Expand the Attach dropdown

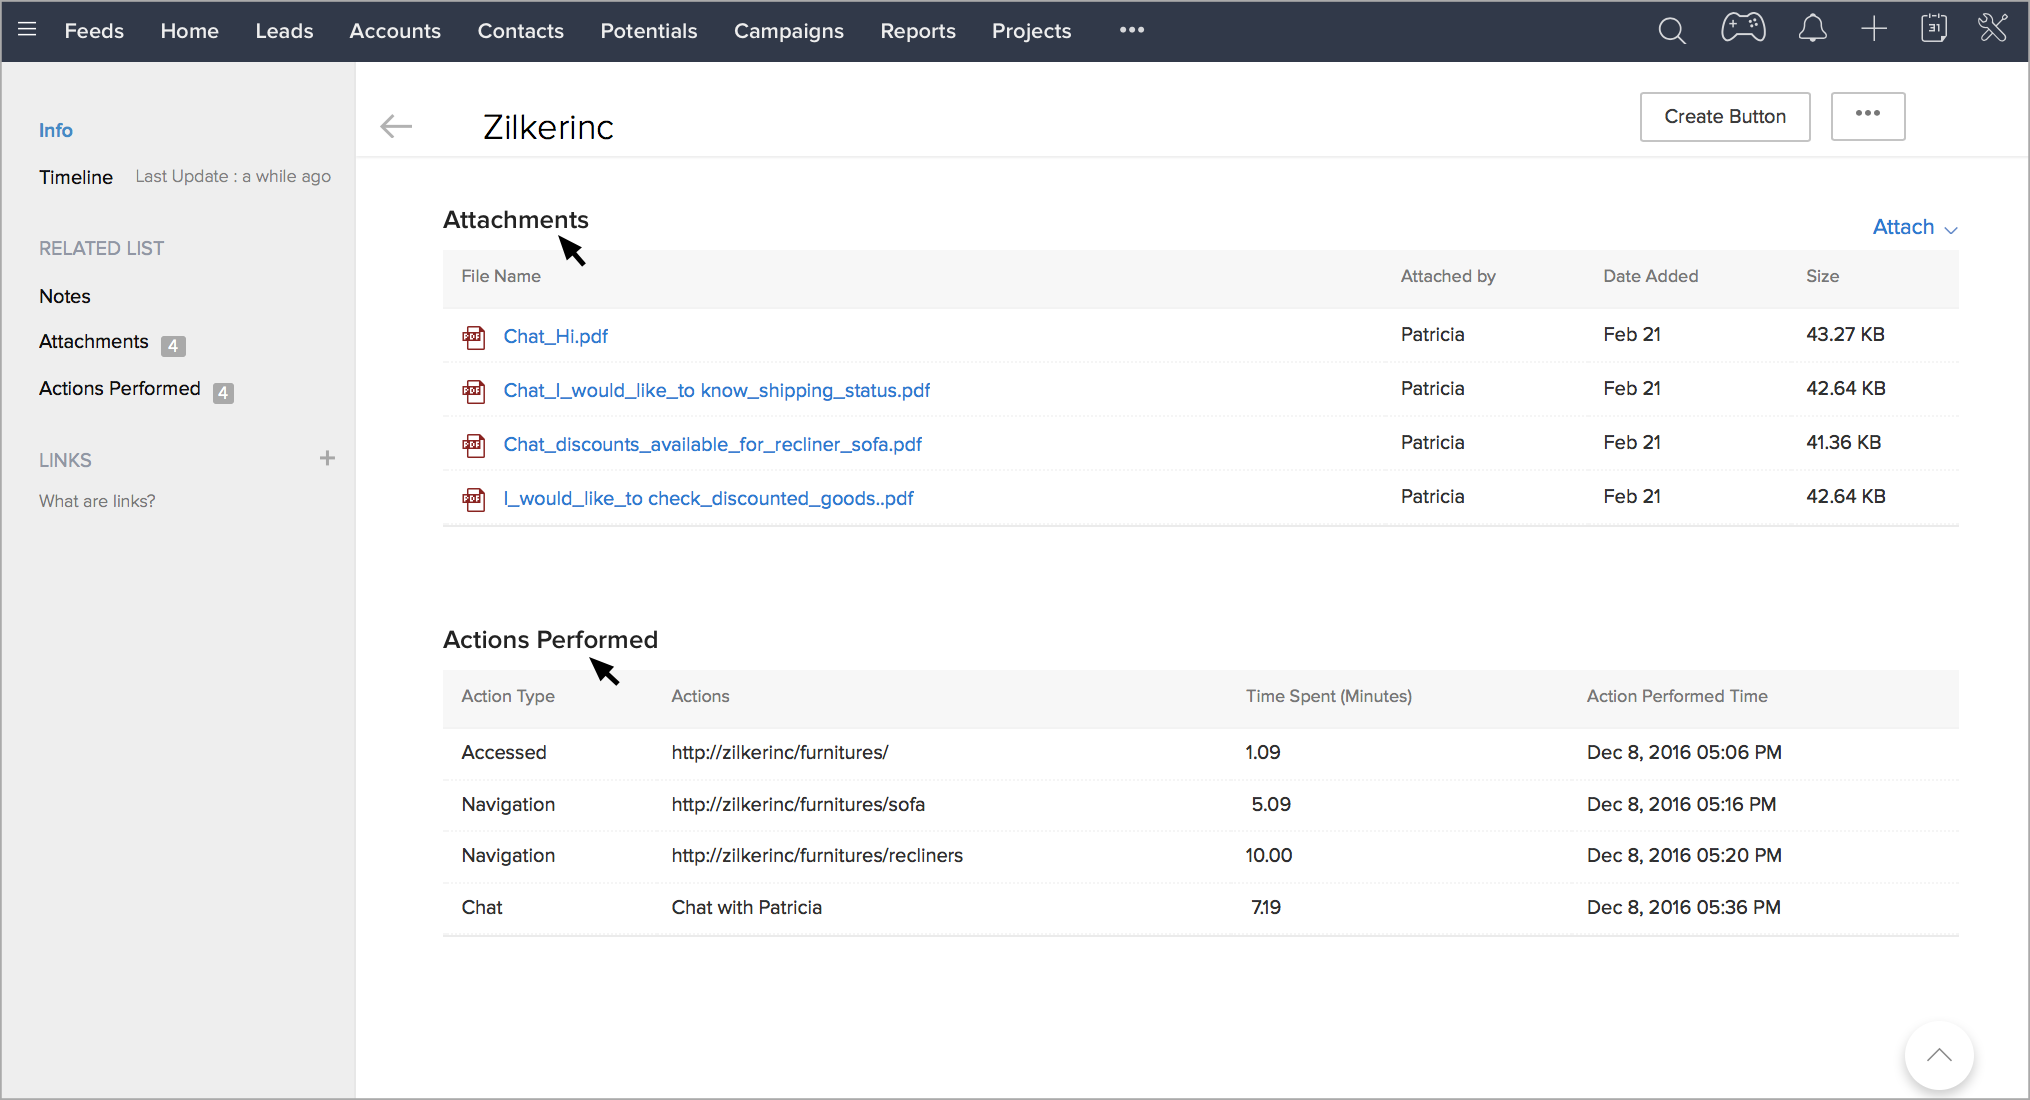coord(1914,228)
